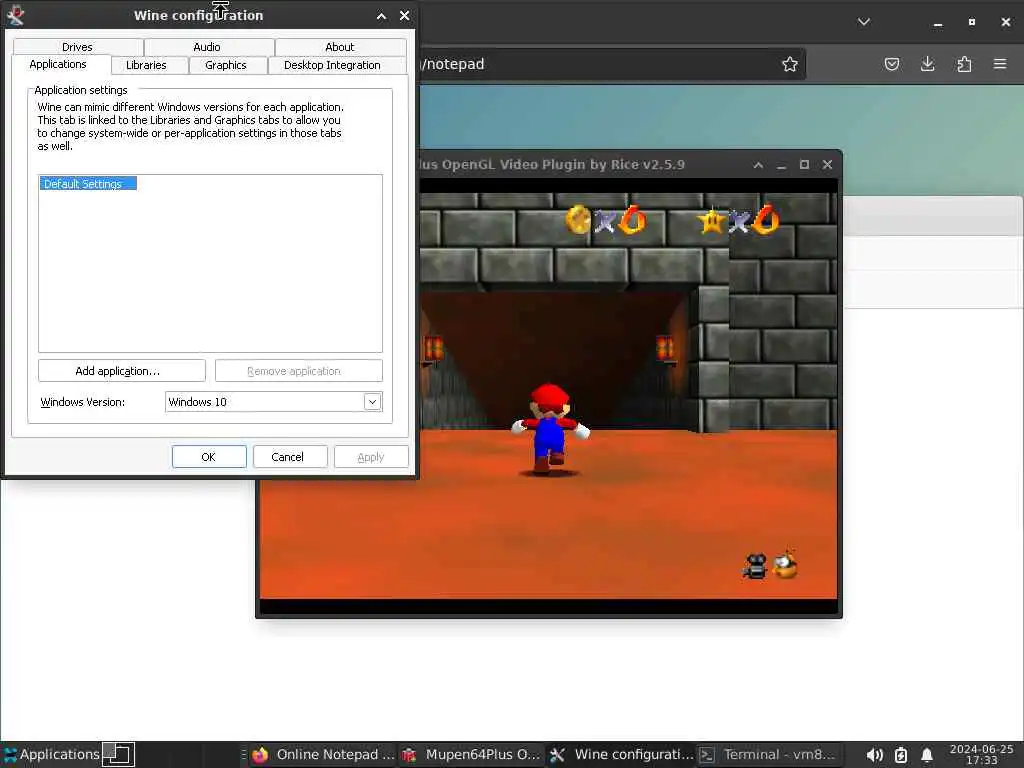Image resolution: width=1024 pixels, height=768 pixels.
Task: Click the Windows 10 version combo box
Action: (273, 402)
